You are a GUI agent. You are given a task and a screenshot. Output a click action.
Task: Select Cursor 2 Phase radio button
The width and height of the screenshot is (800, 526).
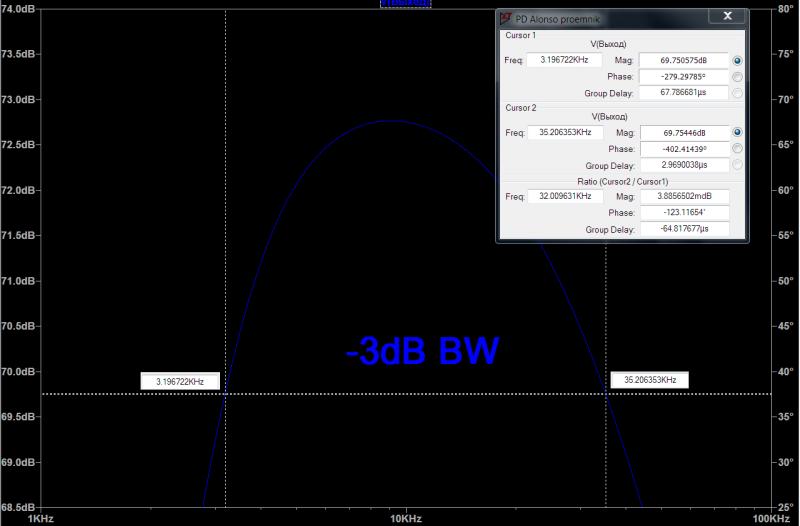[x=737, y=148]
